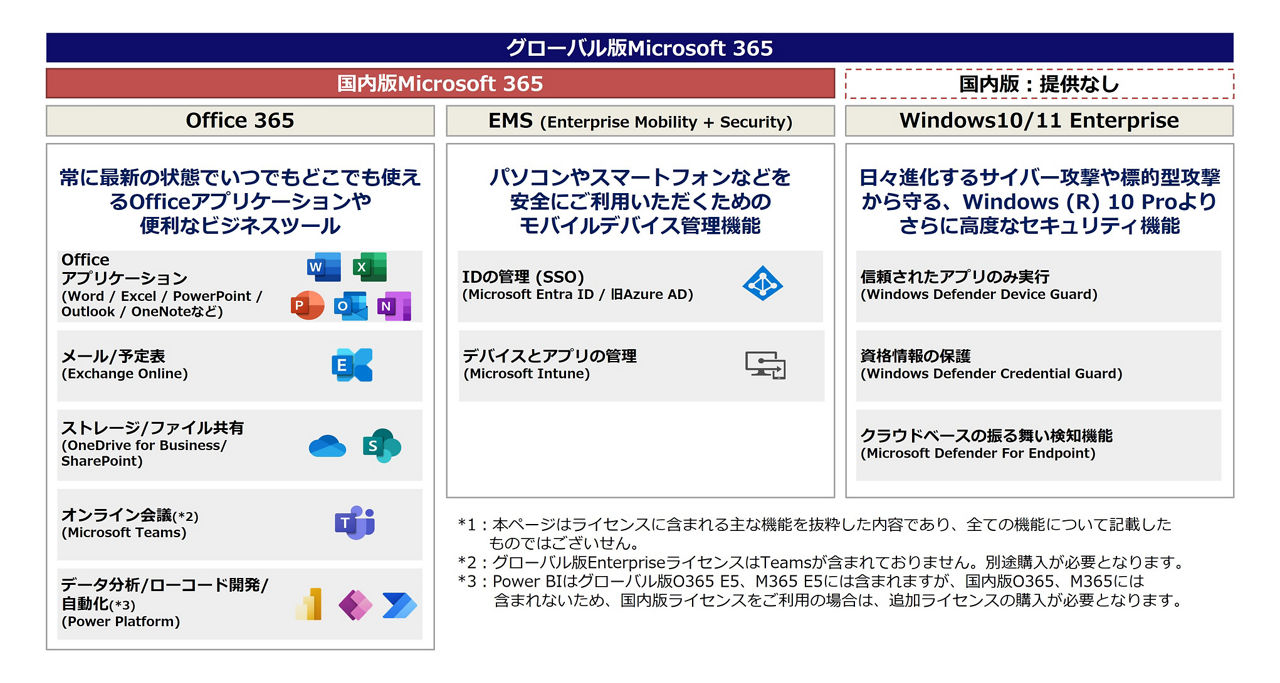This screenshot has height=683, width=1280.
Task: Click the 資格情報の保護 label
Action: (x=915, y=356)
